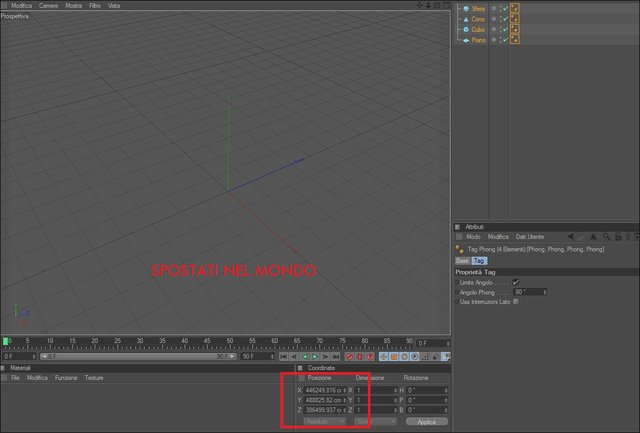640x433 pixels.
Task: Play the animation backwards
Action: point(304,357)
